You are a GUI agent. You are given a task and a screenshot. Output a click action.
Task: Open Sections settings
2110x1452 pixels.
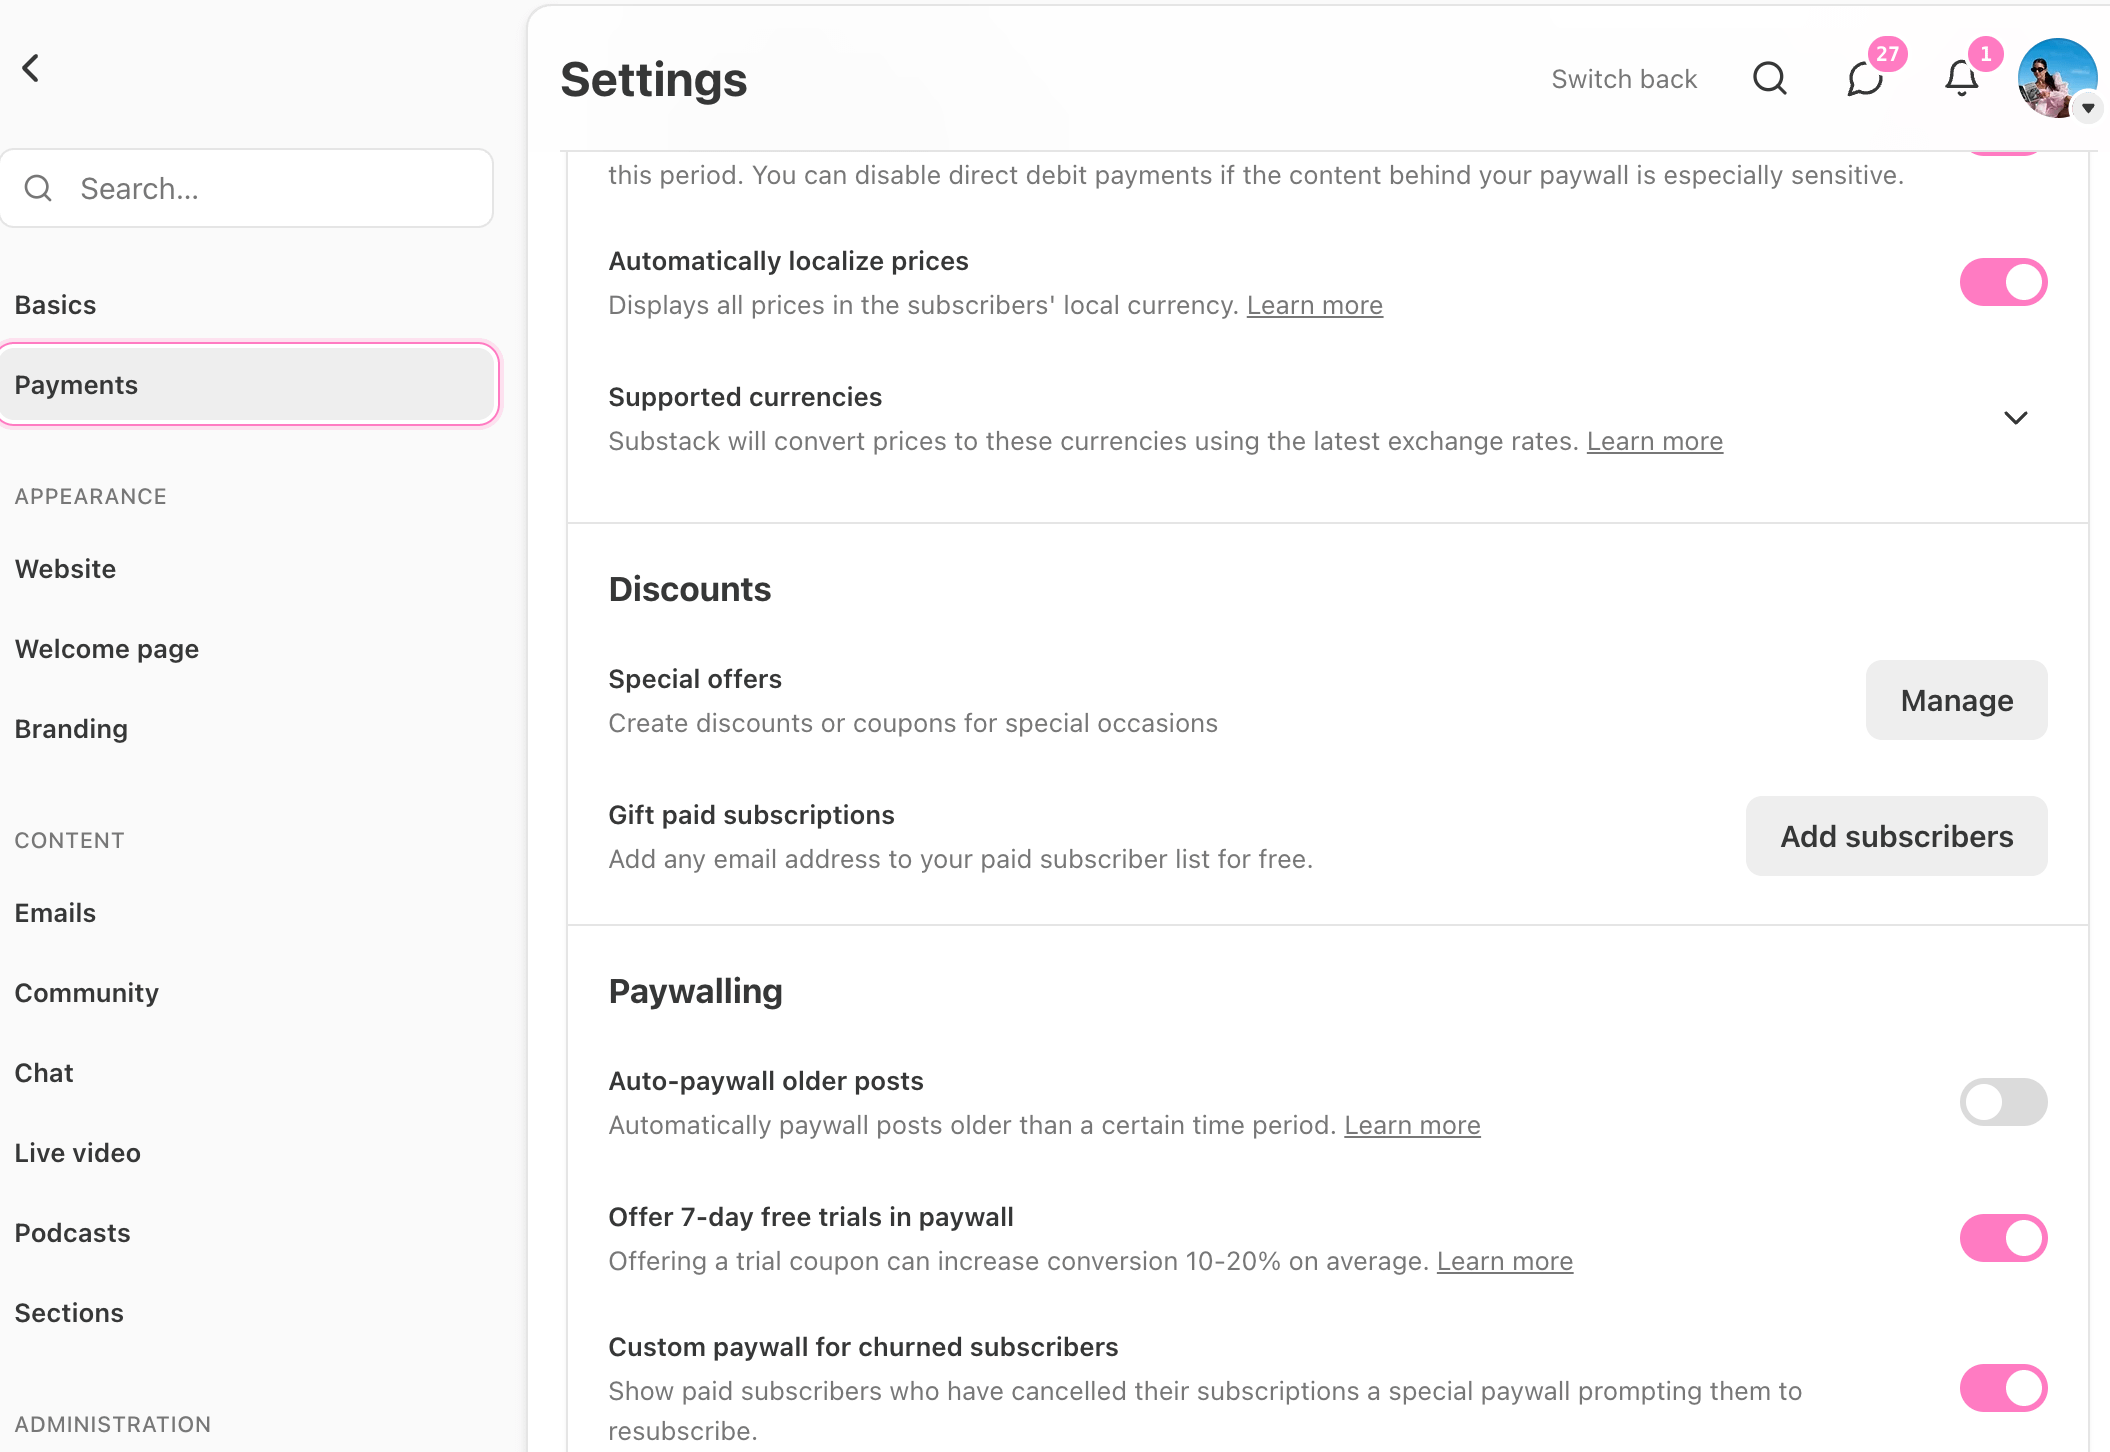point(69,1313)
